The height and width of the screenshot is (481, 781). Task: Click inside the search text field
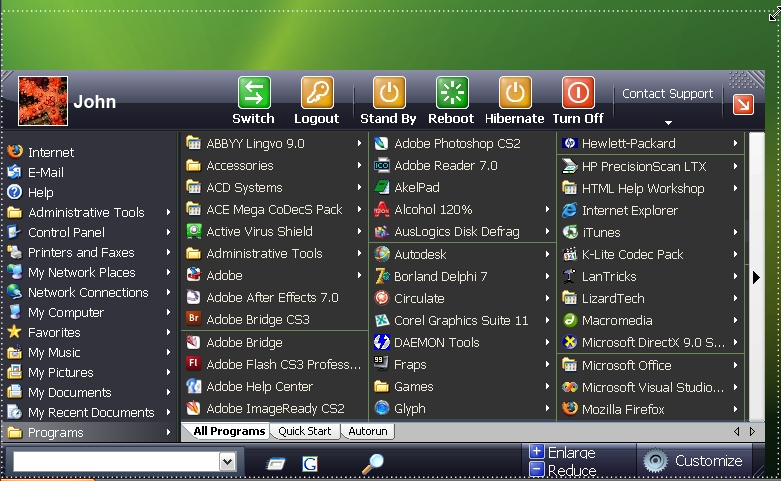click(x=115, y=462)
